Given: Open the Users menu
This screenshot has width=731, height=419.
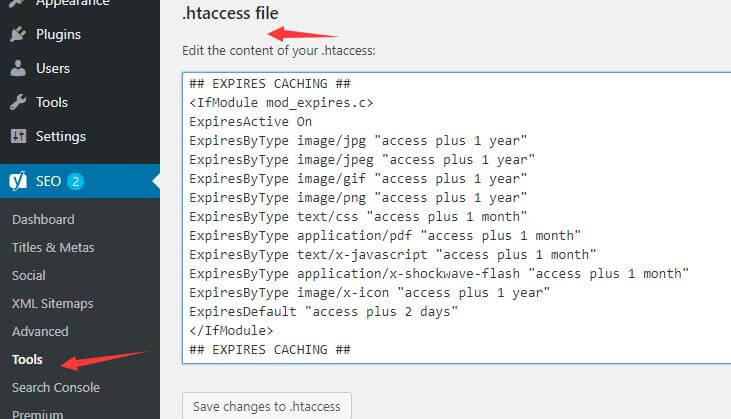Looking at the screenshot, I should (53, 69).
